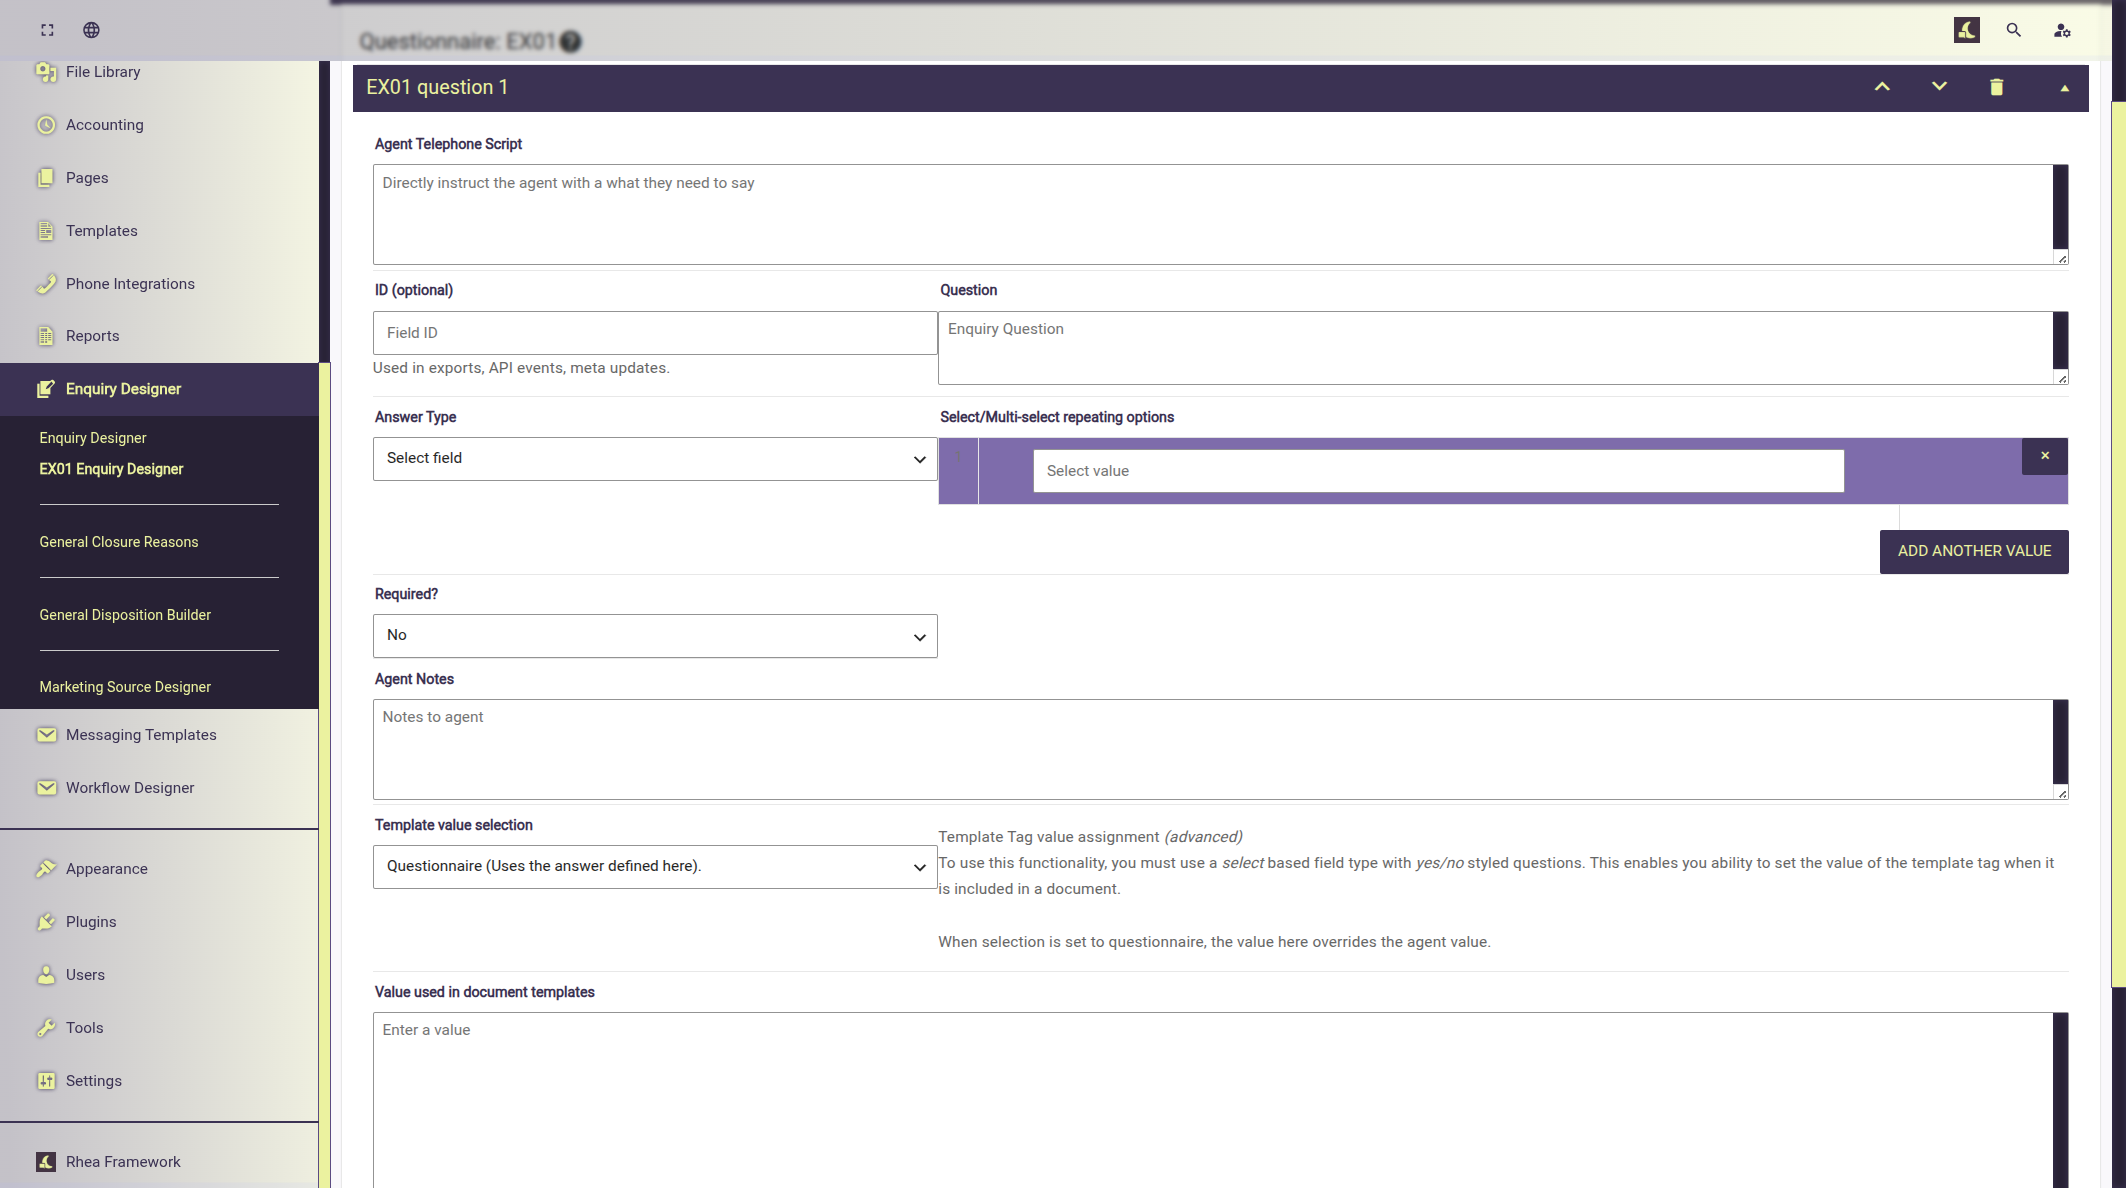Open General Closure Reasons
The image size is (2126, 1188).
(119, 542)
